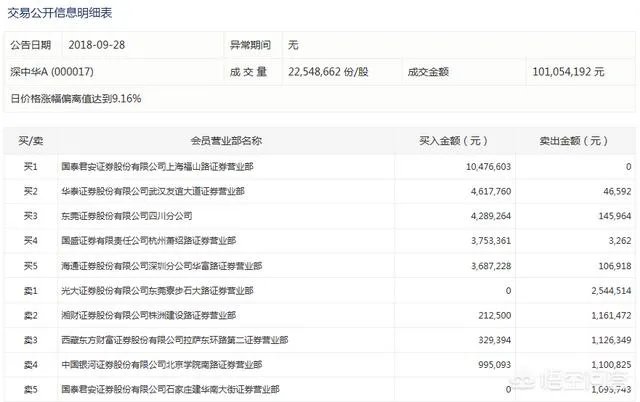Select the 公告日期 label cell
This screenshot has height=402, width=640.
[x=31, y=45]
